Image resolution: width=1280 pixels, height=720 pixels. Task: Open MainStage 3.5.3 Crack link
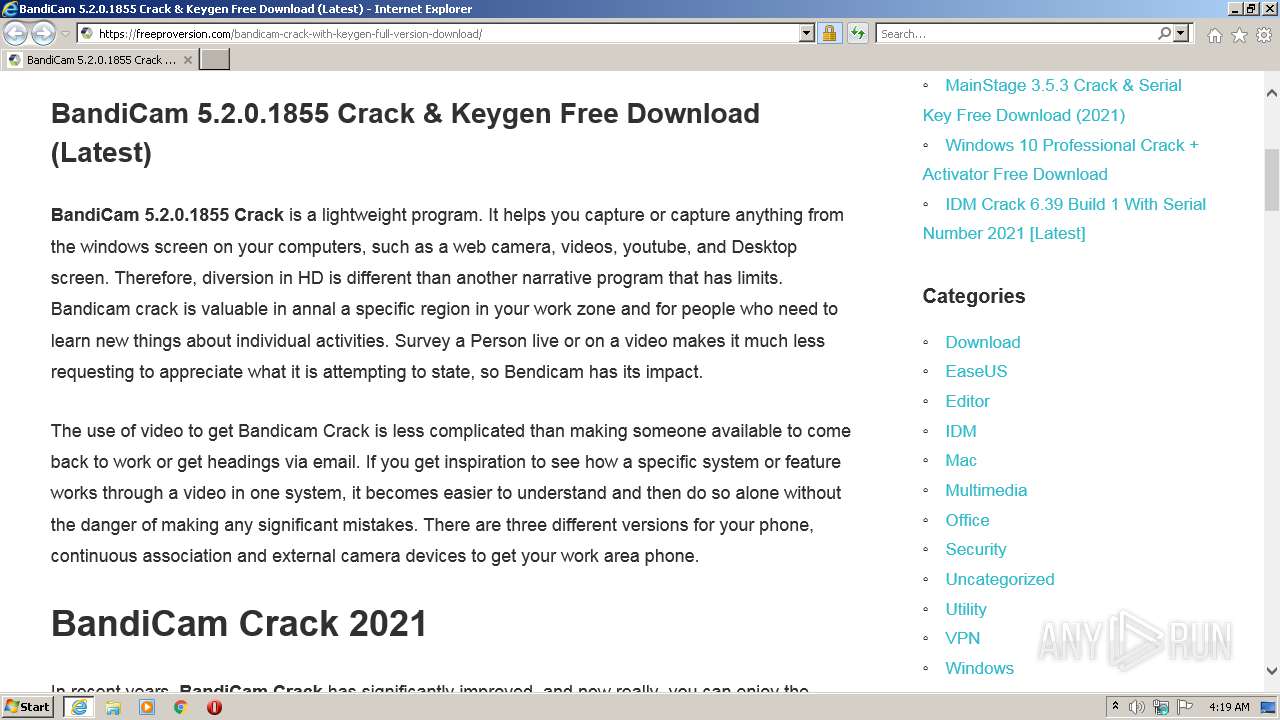[1052, 100]
